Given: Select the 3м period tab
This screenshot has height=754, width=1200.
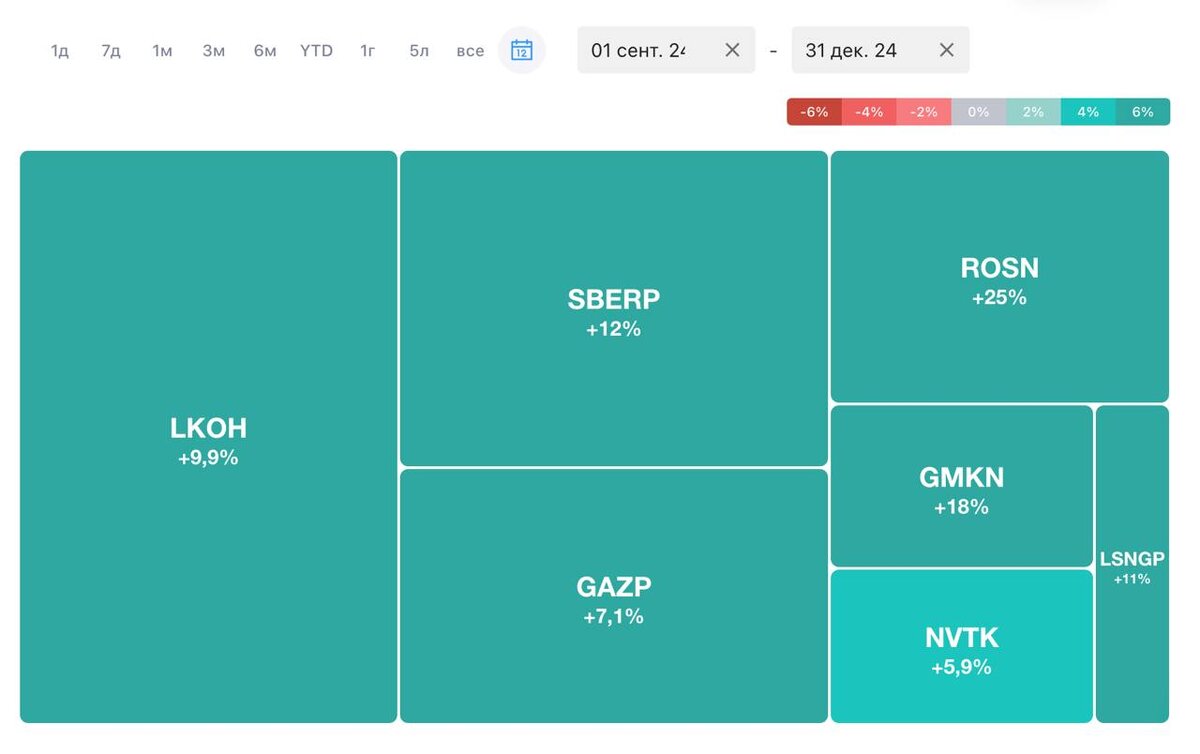Looking at the screenshot, I should [214, 51].
